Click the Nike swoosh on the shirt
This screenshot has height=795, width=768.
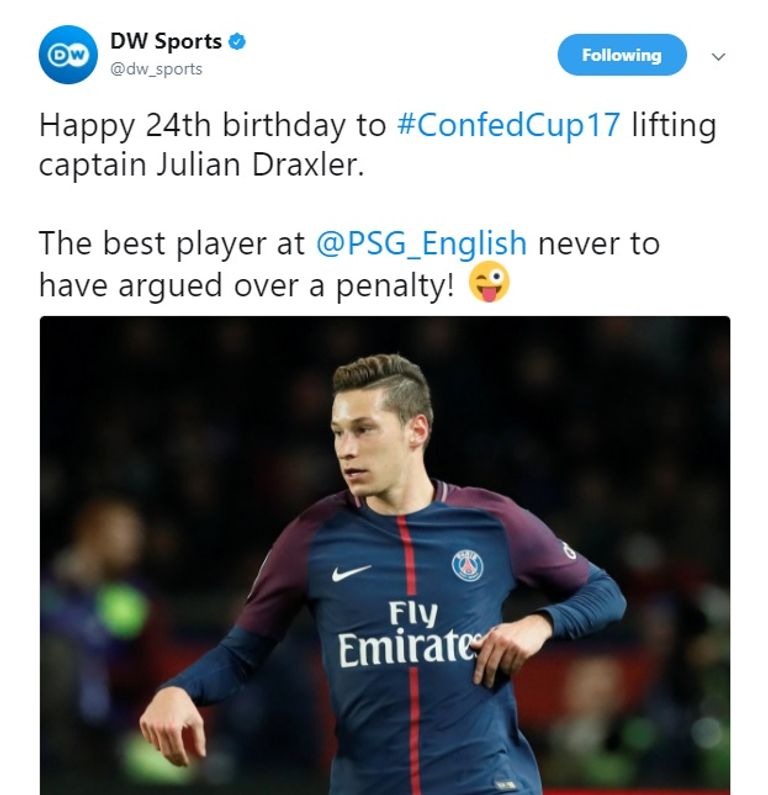click(350, 573)
